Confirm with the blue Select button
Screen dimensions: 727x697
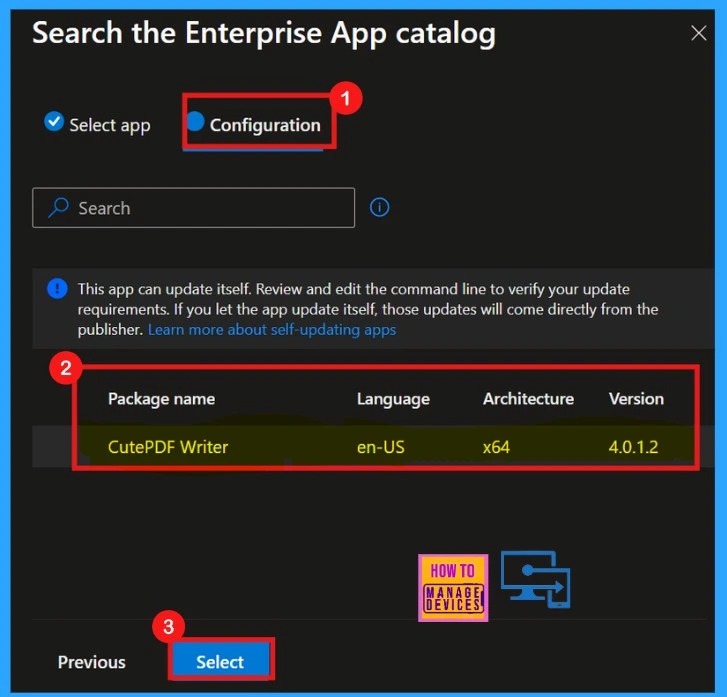click(x=220, y=660)
